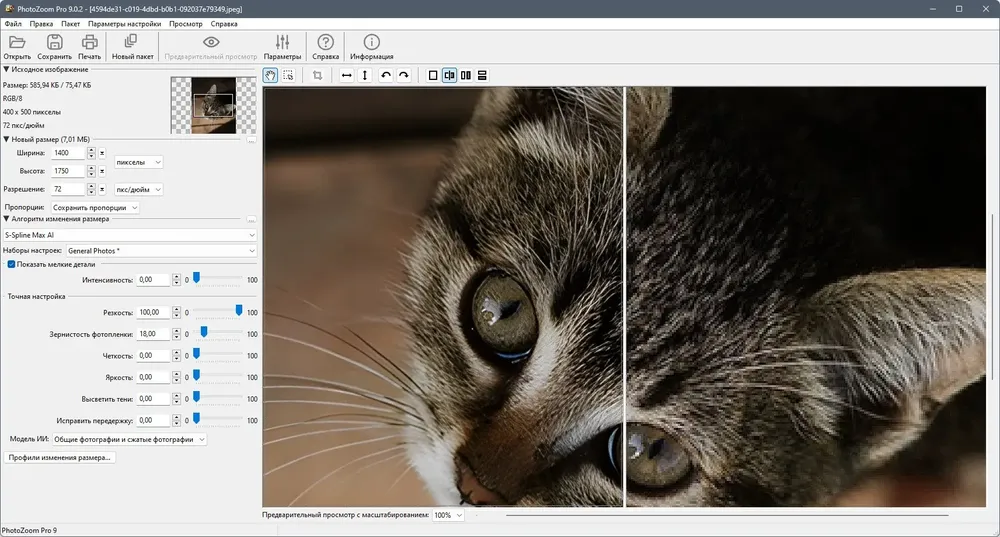
Task: Toggle the Показать мелкие детали checkbox
Action: pyautogui.click(x=12, y=264)
